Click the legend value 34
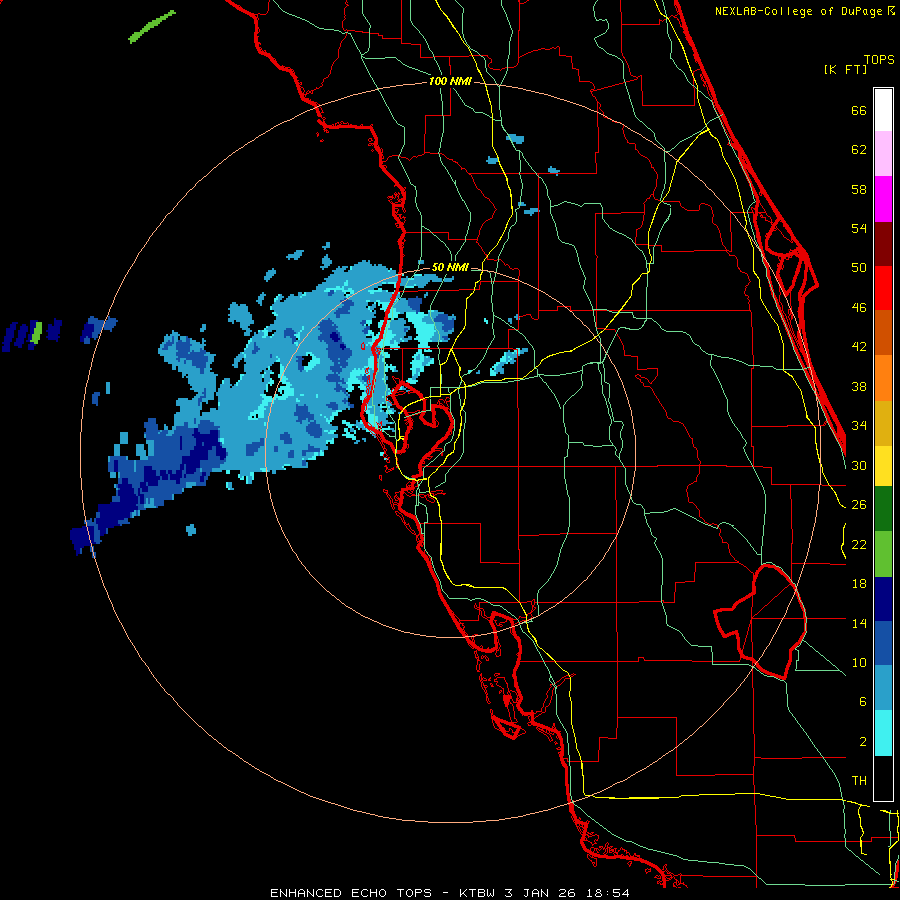 (859, 426)
